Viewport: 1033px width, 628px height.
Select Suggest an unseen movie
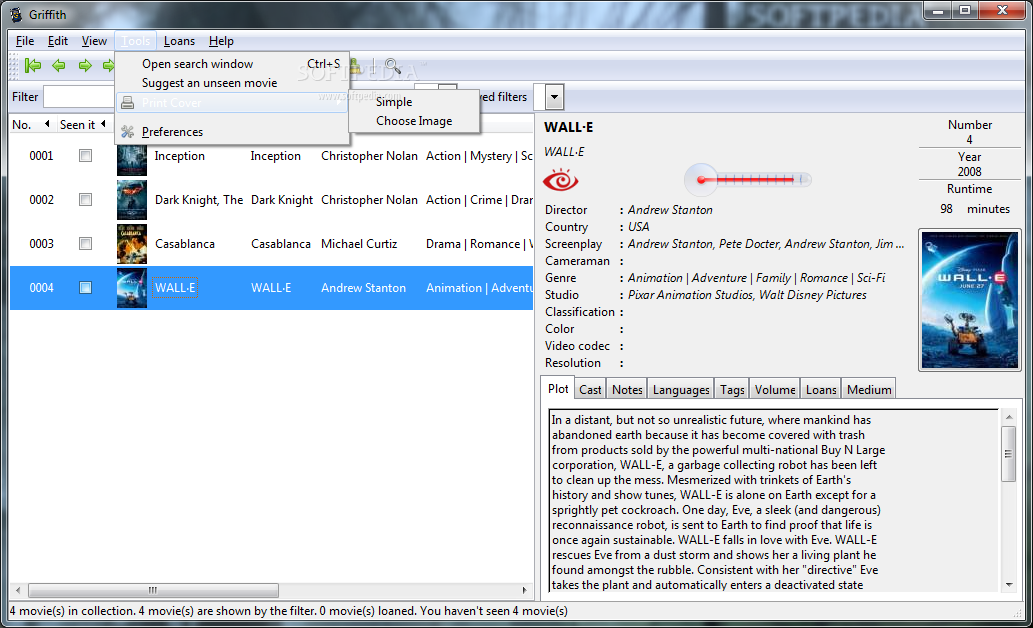[x=232, y=83]
